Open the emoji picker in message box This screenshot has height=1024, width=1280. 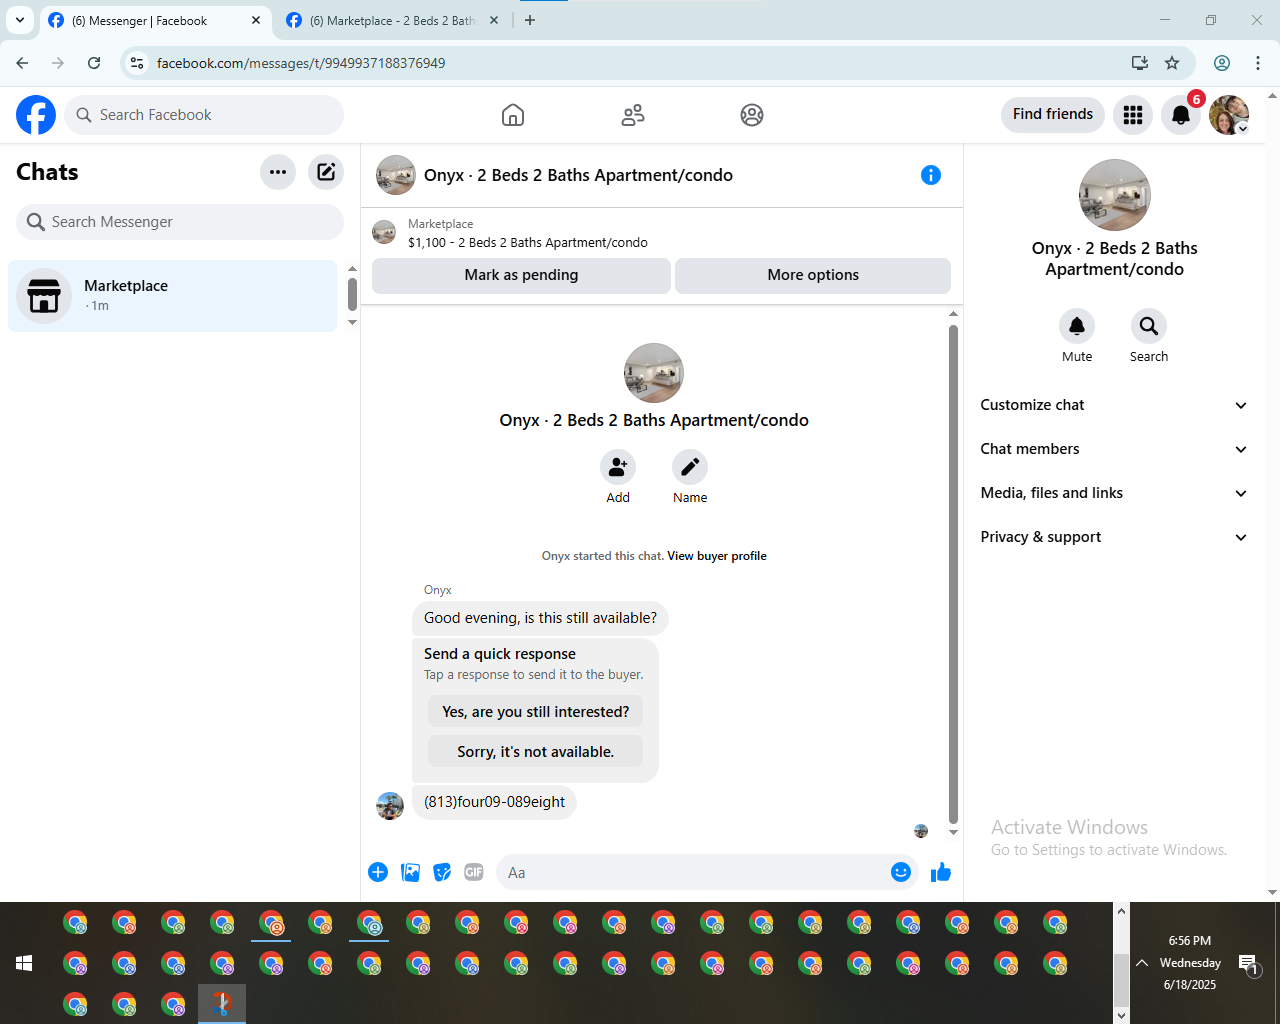pyautogui.click(x=901, y=872)
